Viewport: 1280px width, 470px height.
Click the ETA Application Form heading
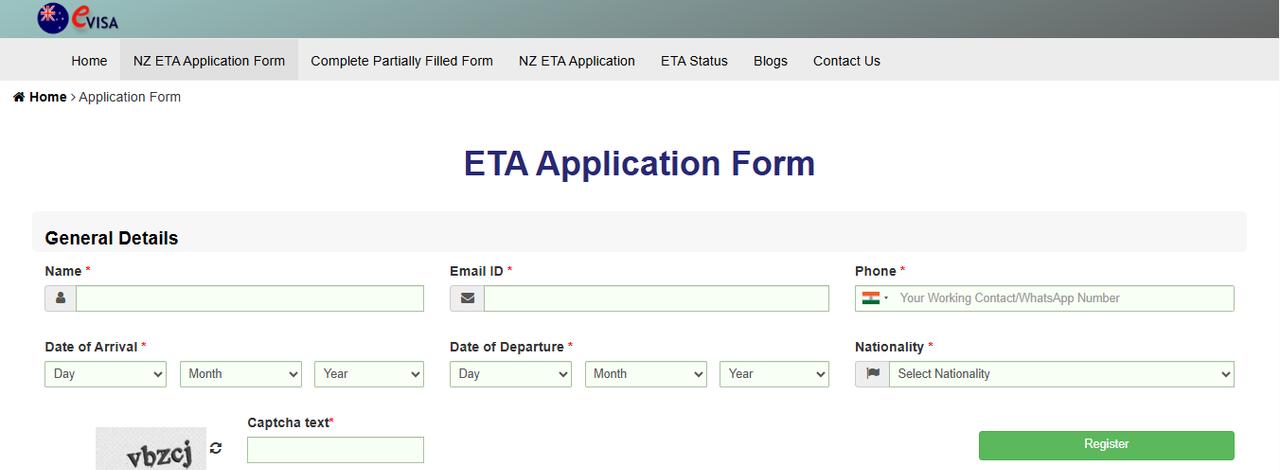coord(639,164)
